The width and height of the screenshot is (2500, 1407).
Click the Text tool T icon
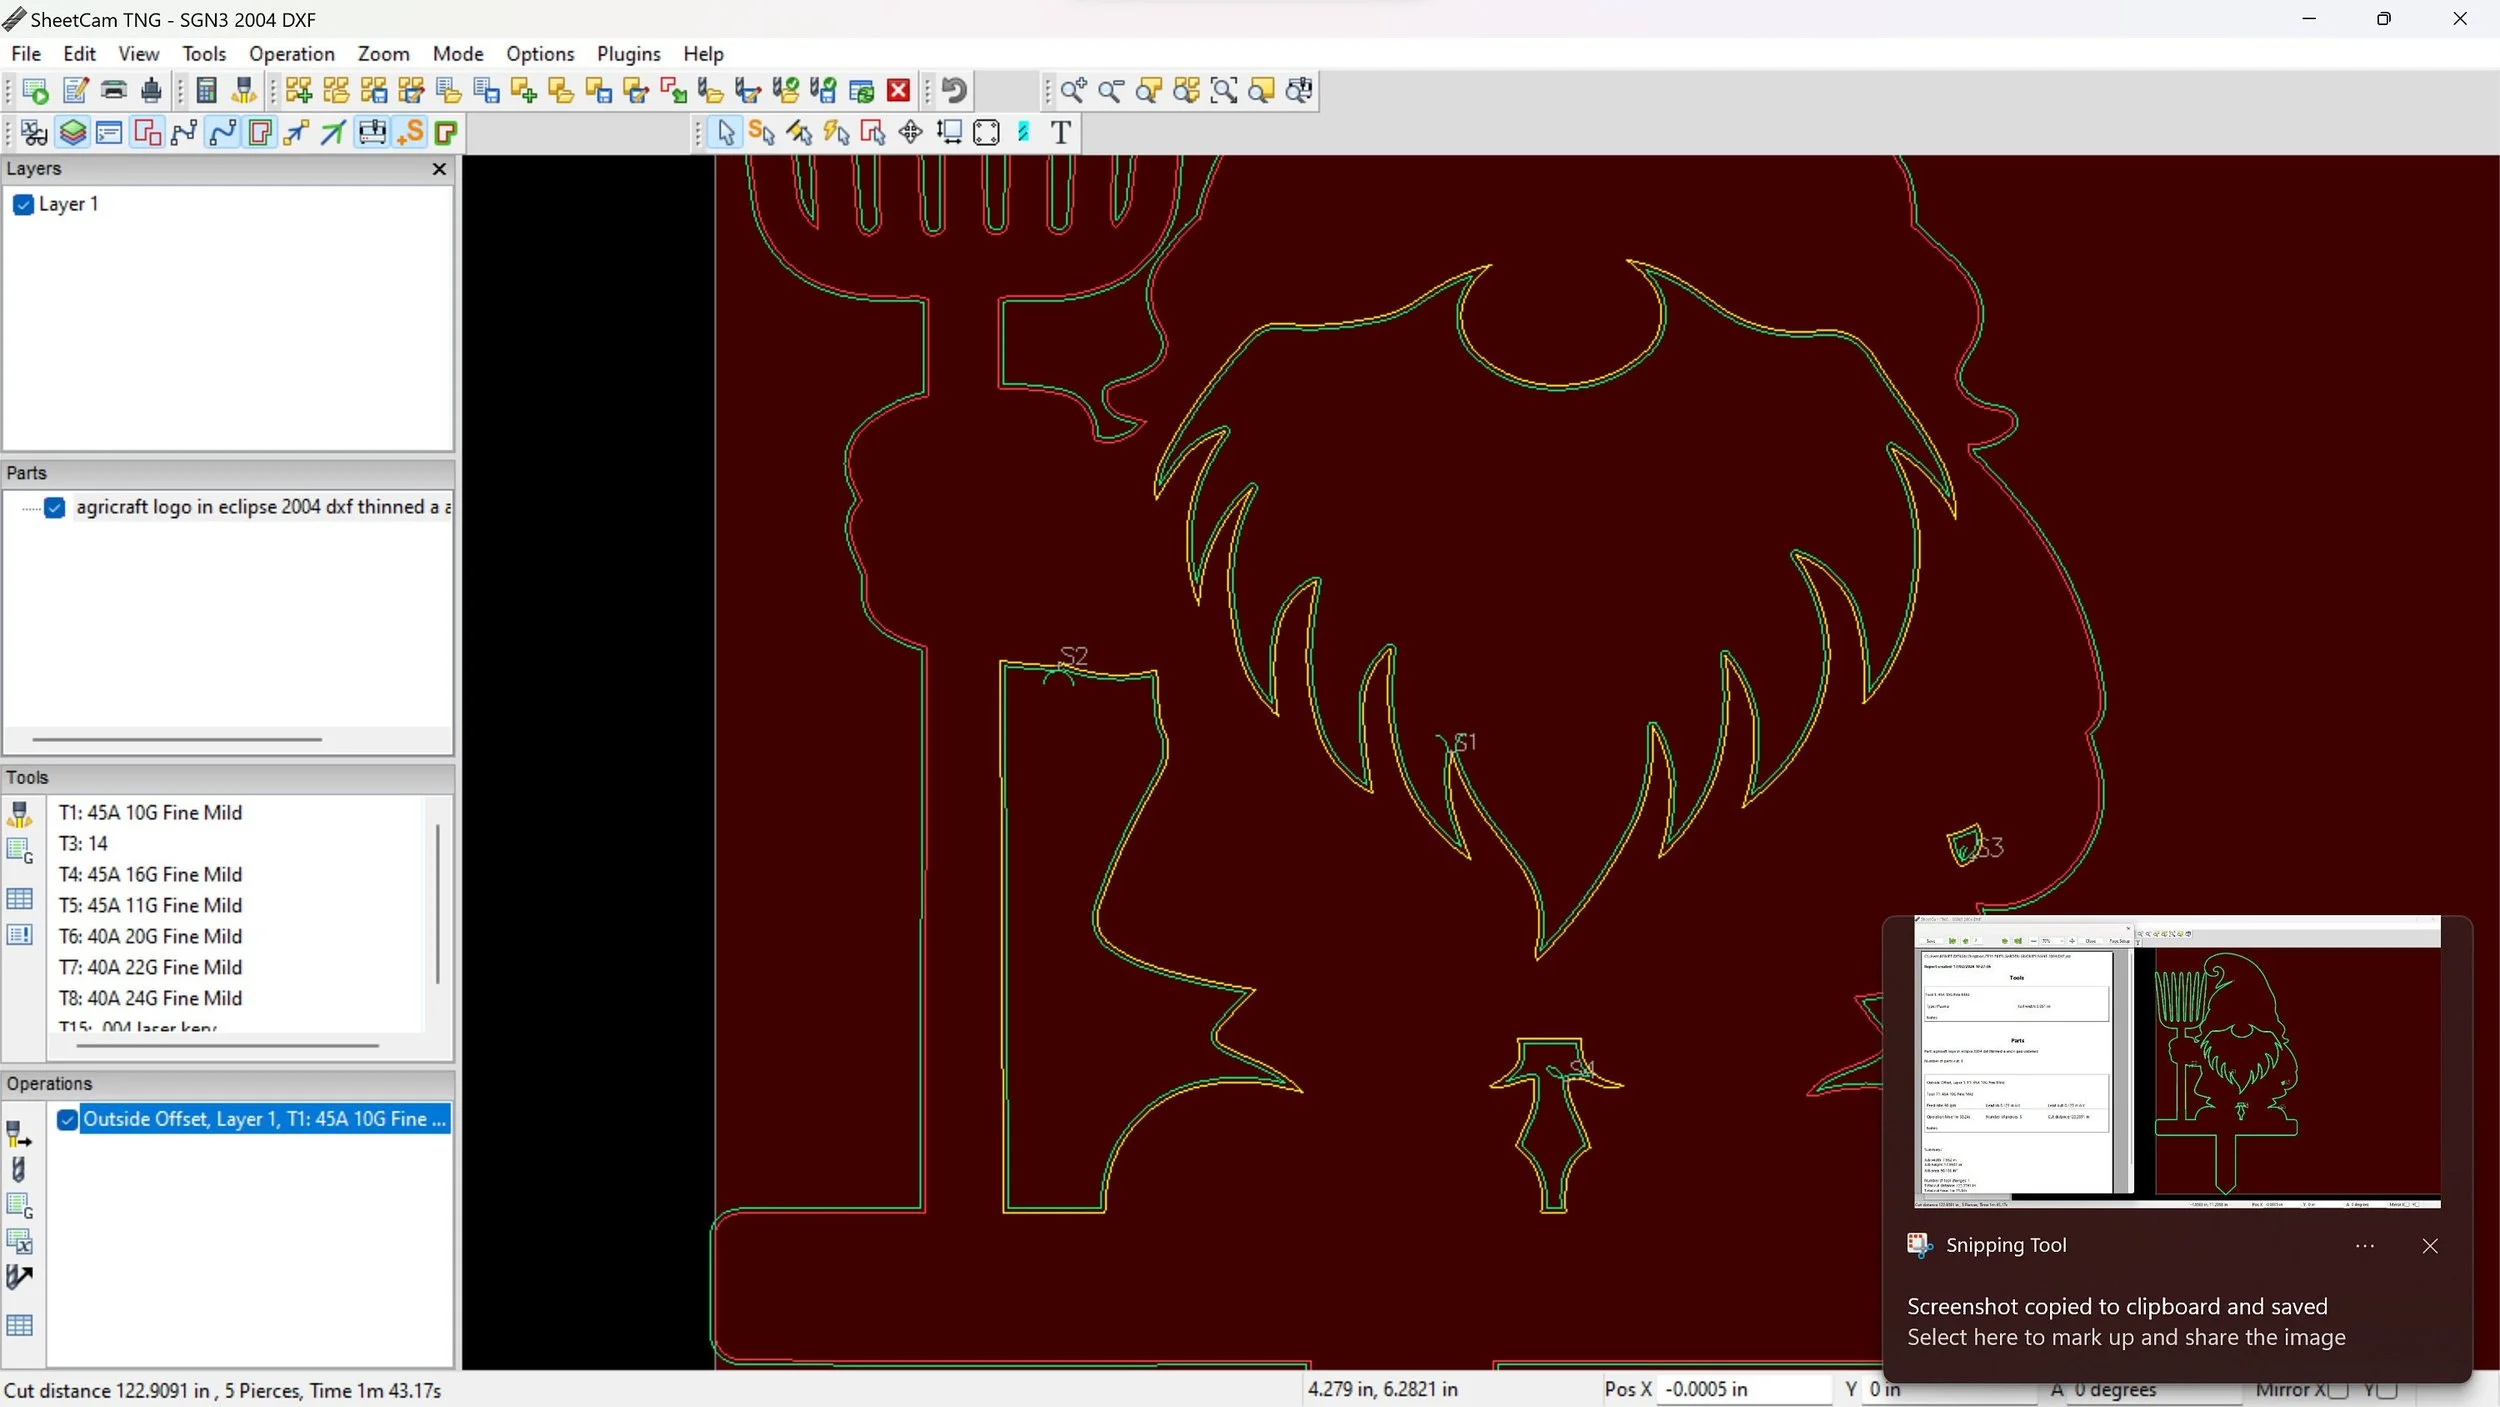click(1061, 132)
